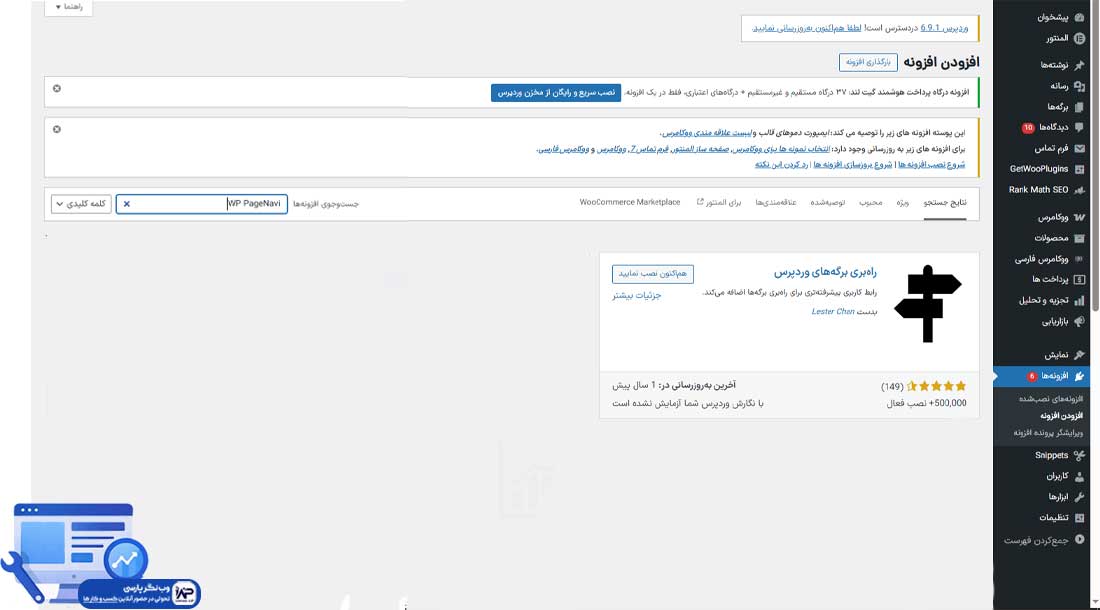The image size is (1100, 610).
Task: Open the پیشخوان dashboard icon in sidebar
Action: tap(1079, 17)
